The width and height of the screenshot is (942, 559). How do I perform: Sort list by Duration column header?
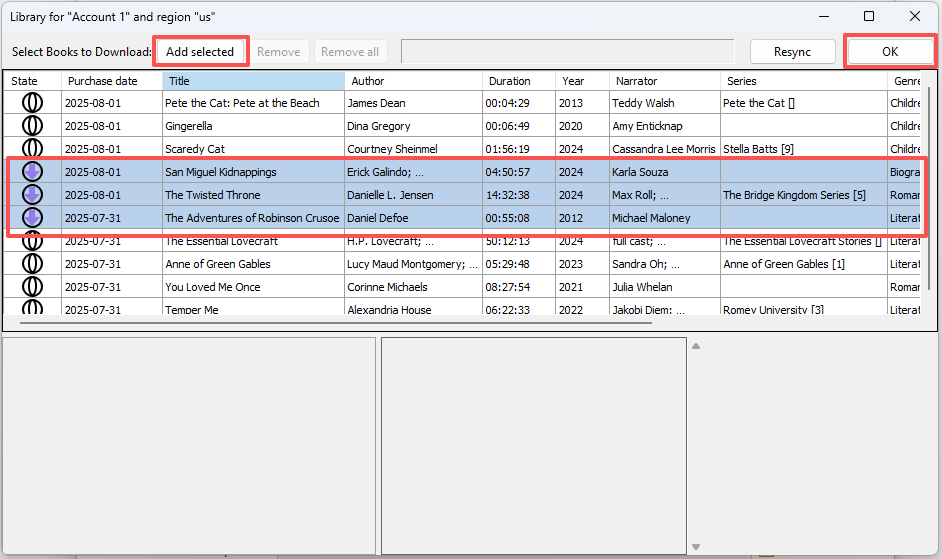[x=519, y=81]
